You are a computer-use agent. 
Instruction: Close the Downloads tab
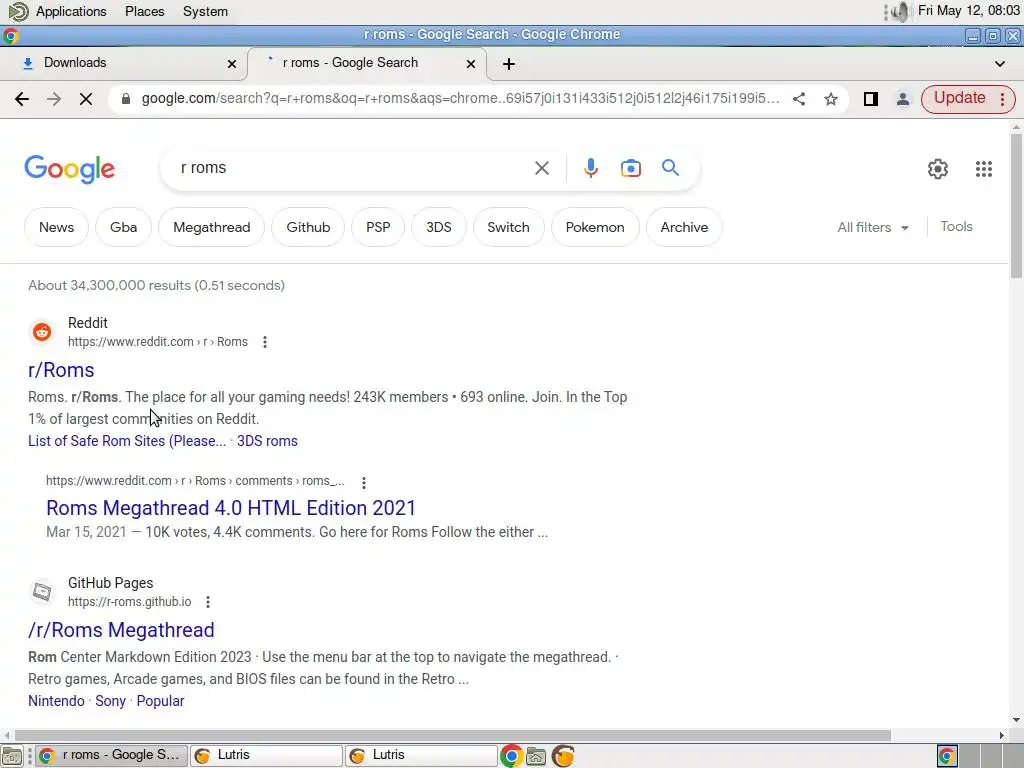click(x=232, y=63)
